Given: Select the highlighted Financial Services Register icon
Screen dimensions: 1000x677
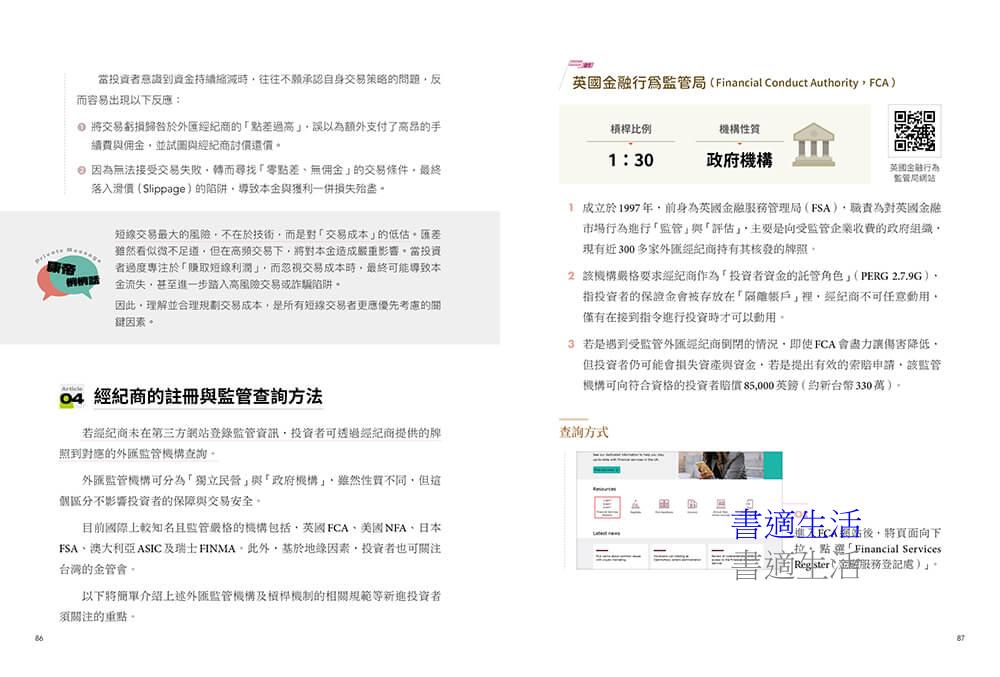Looking at the screenshot, I should click(607, 505).
